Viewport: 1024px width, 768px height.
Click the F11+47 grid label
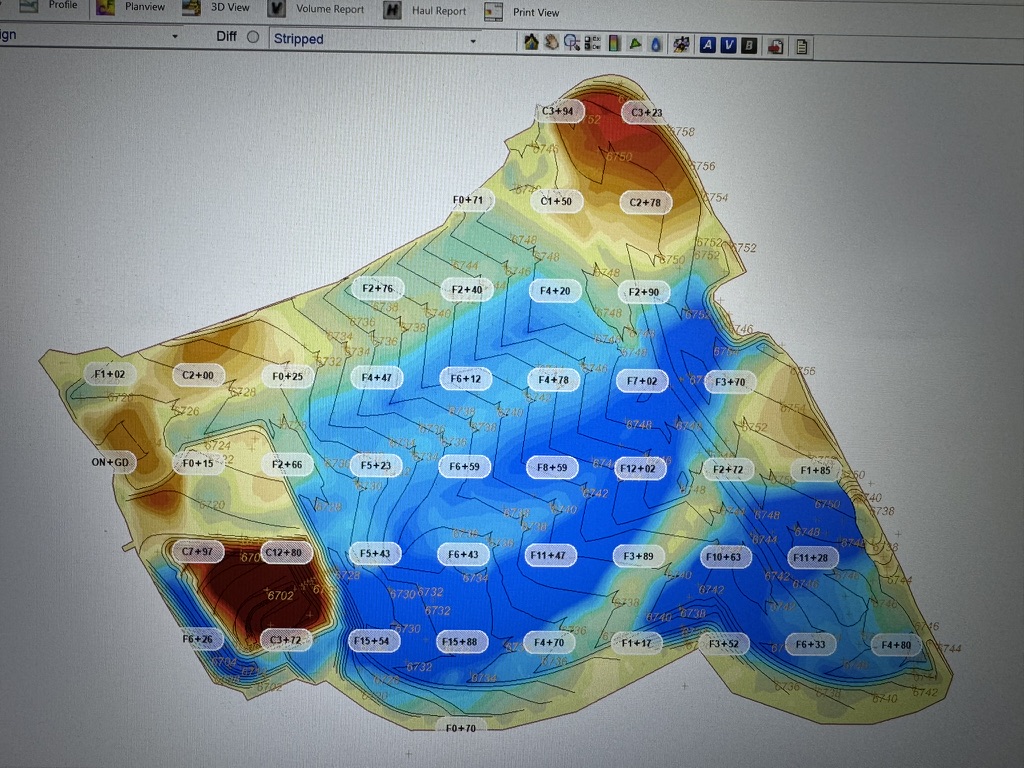548,556
